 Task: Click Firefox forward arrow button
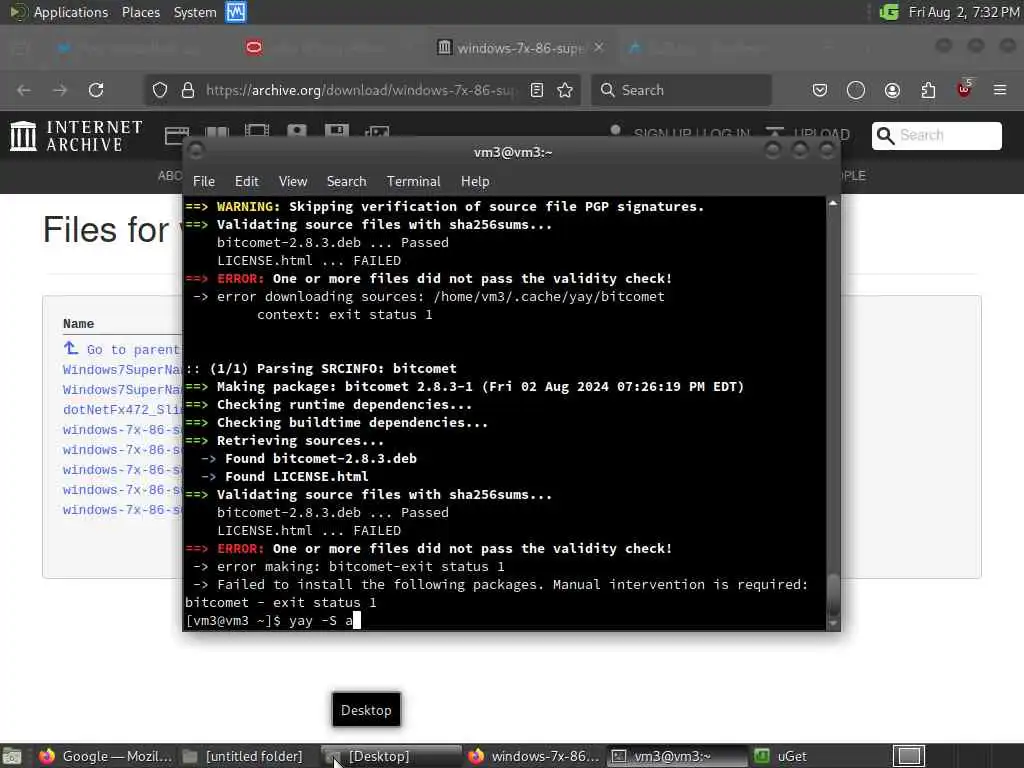[x=60, y=90]
